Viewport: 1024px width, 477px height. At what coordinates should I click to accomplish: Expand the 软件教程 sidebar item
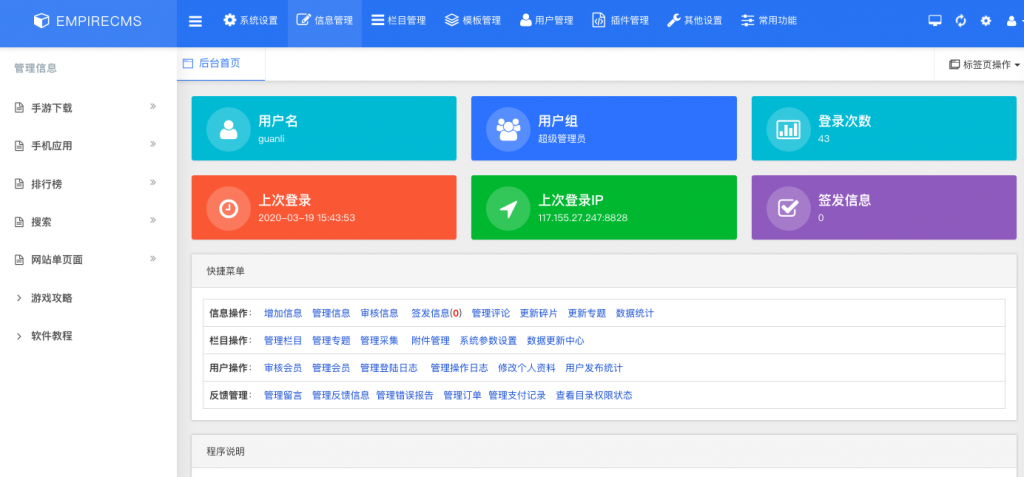[x=51, y=336]
